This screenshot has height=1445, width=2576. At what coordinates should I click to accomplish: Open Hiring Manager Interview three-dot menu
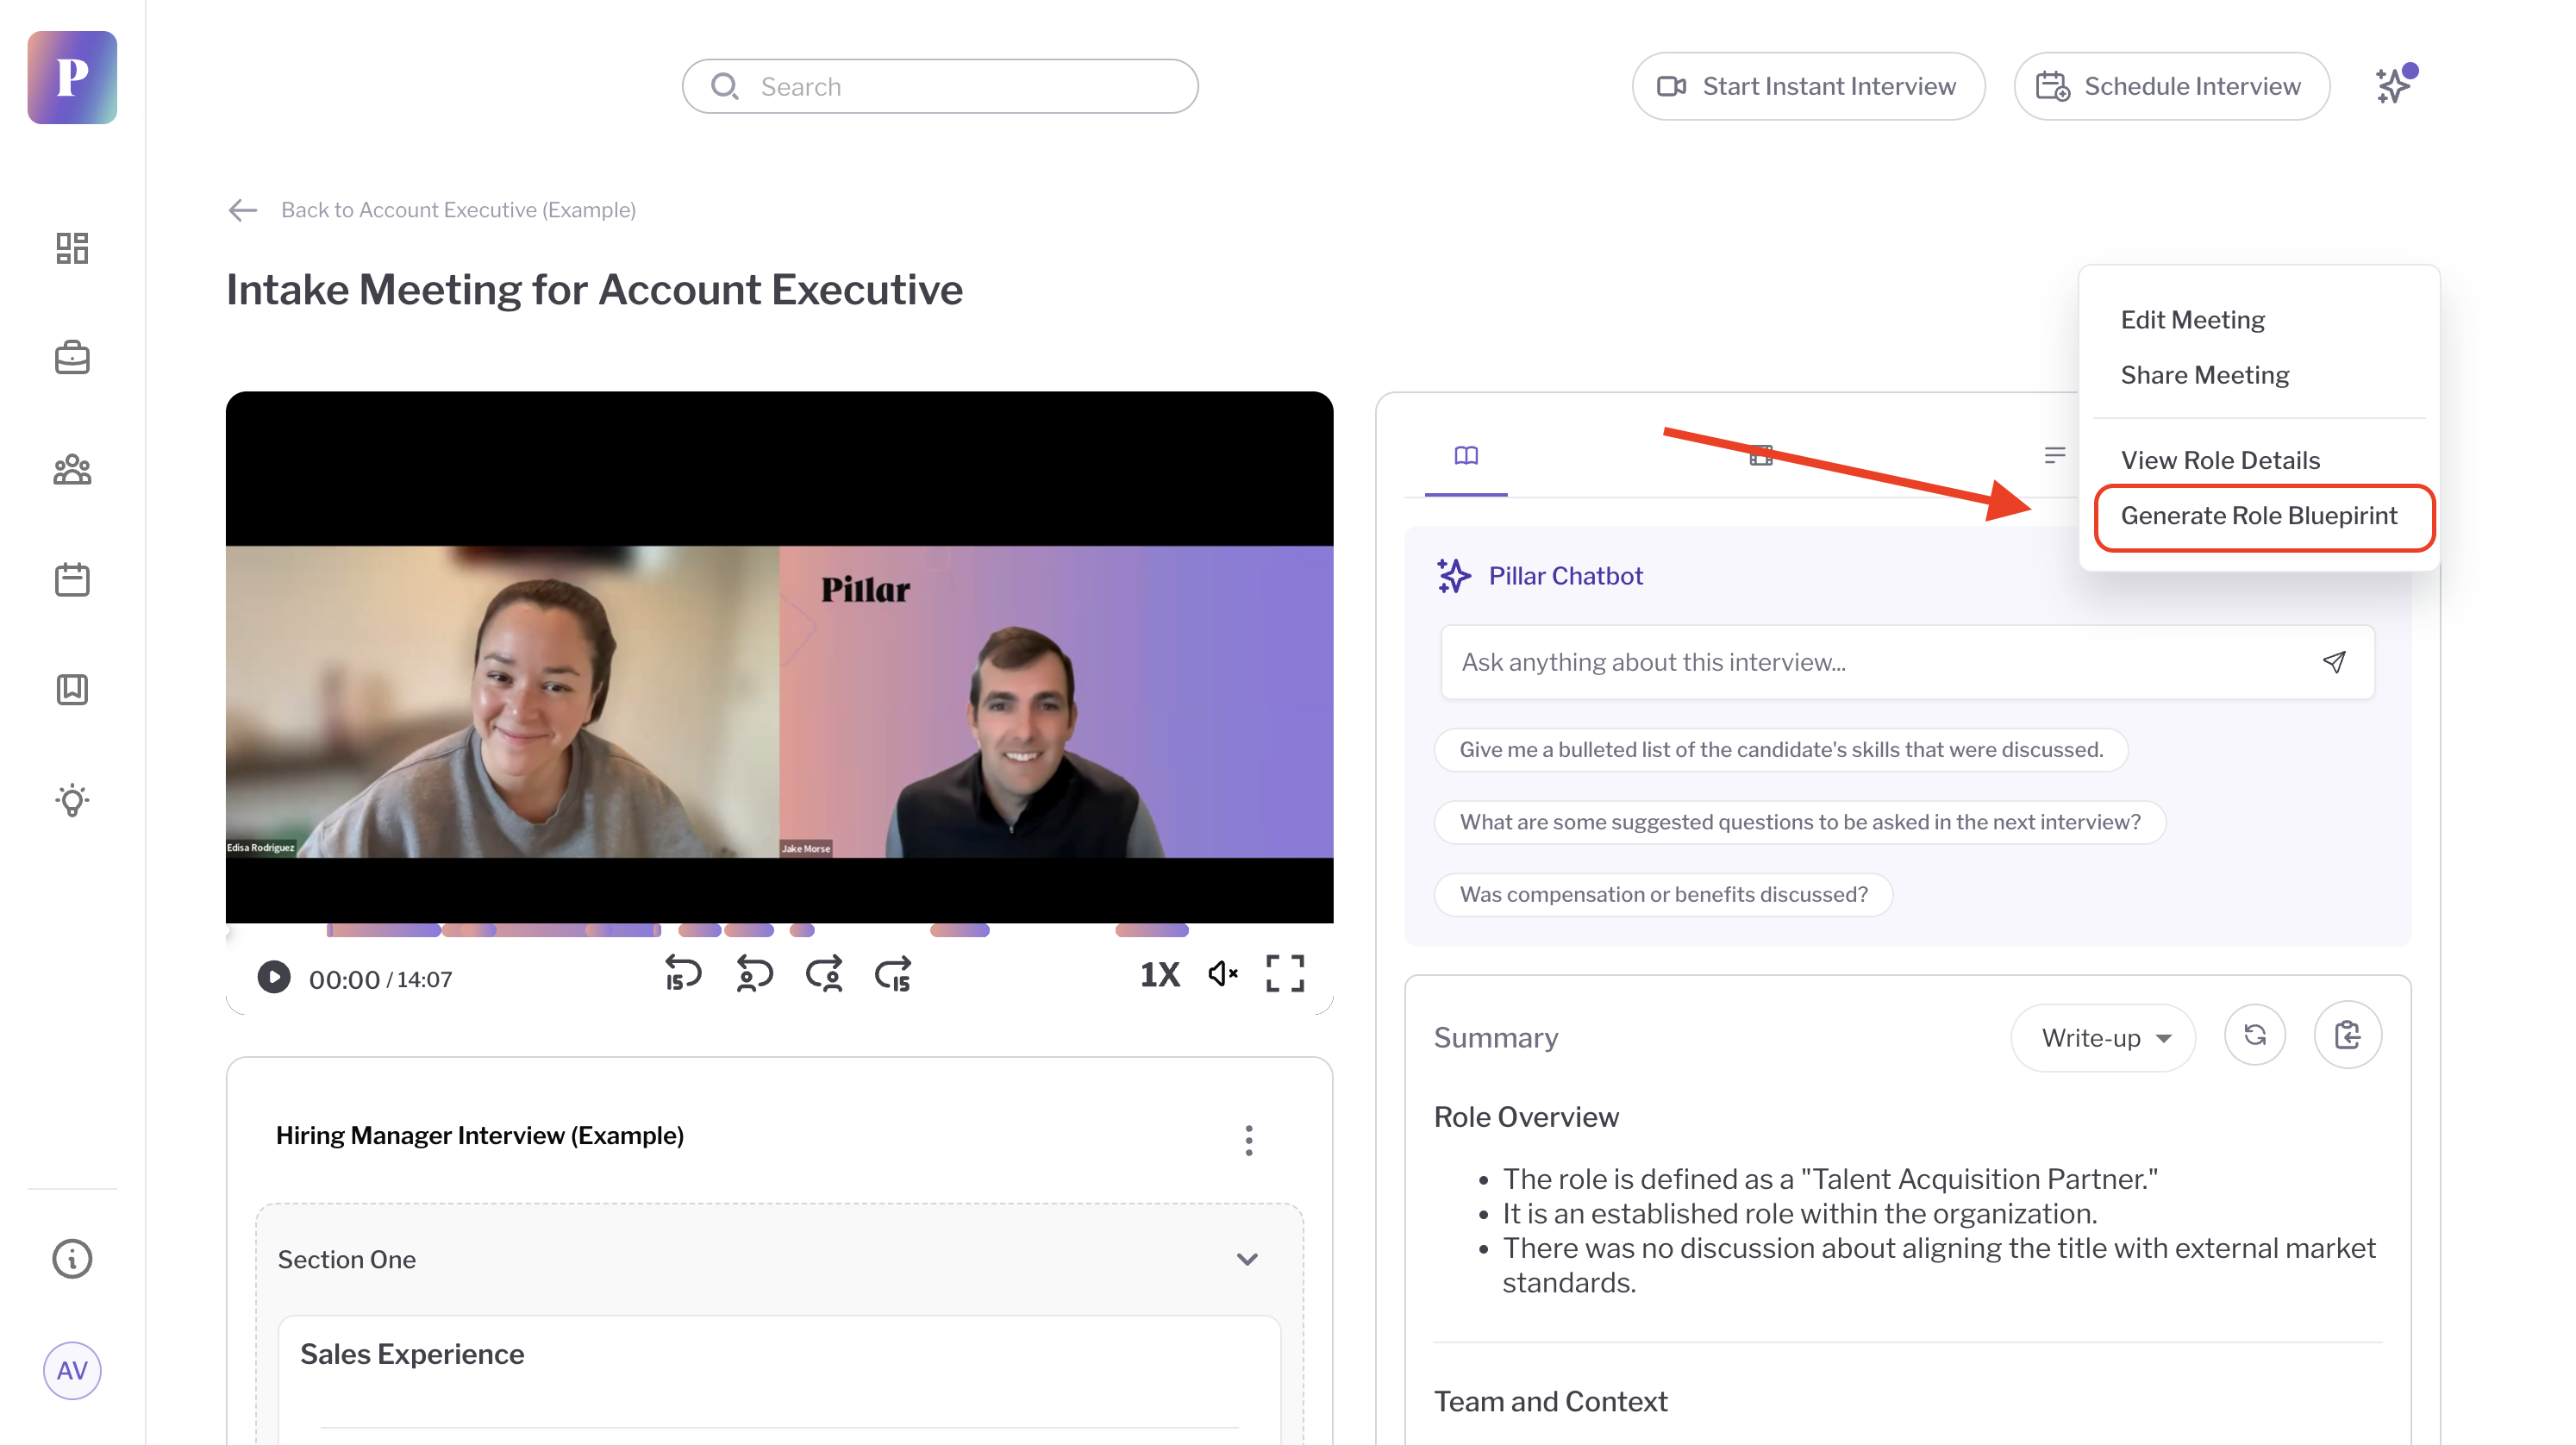pos(1248,1140)
